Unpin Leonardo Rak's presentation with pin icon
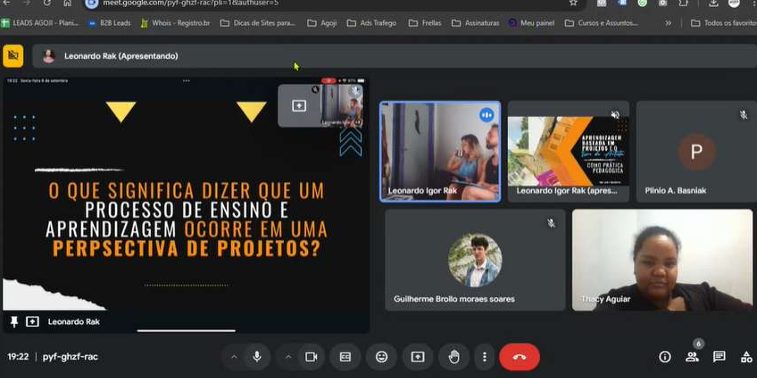757x378 pixels. [14, 322]
